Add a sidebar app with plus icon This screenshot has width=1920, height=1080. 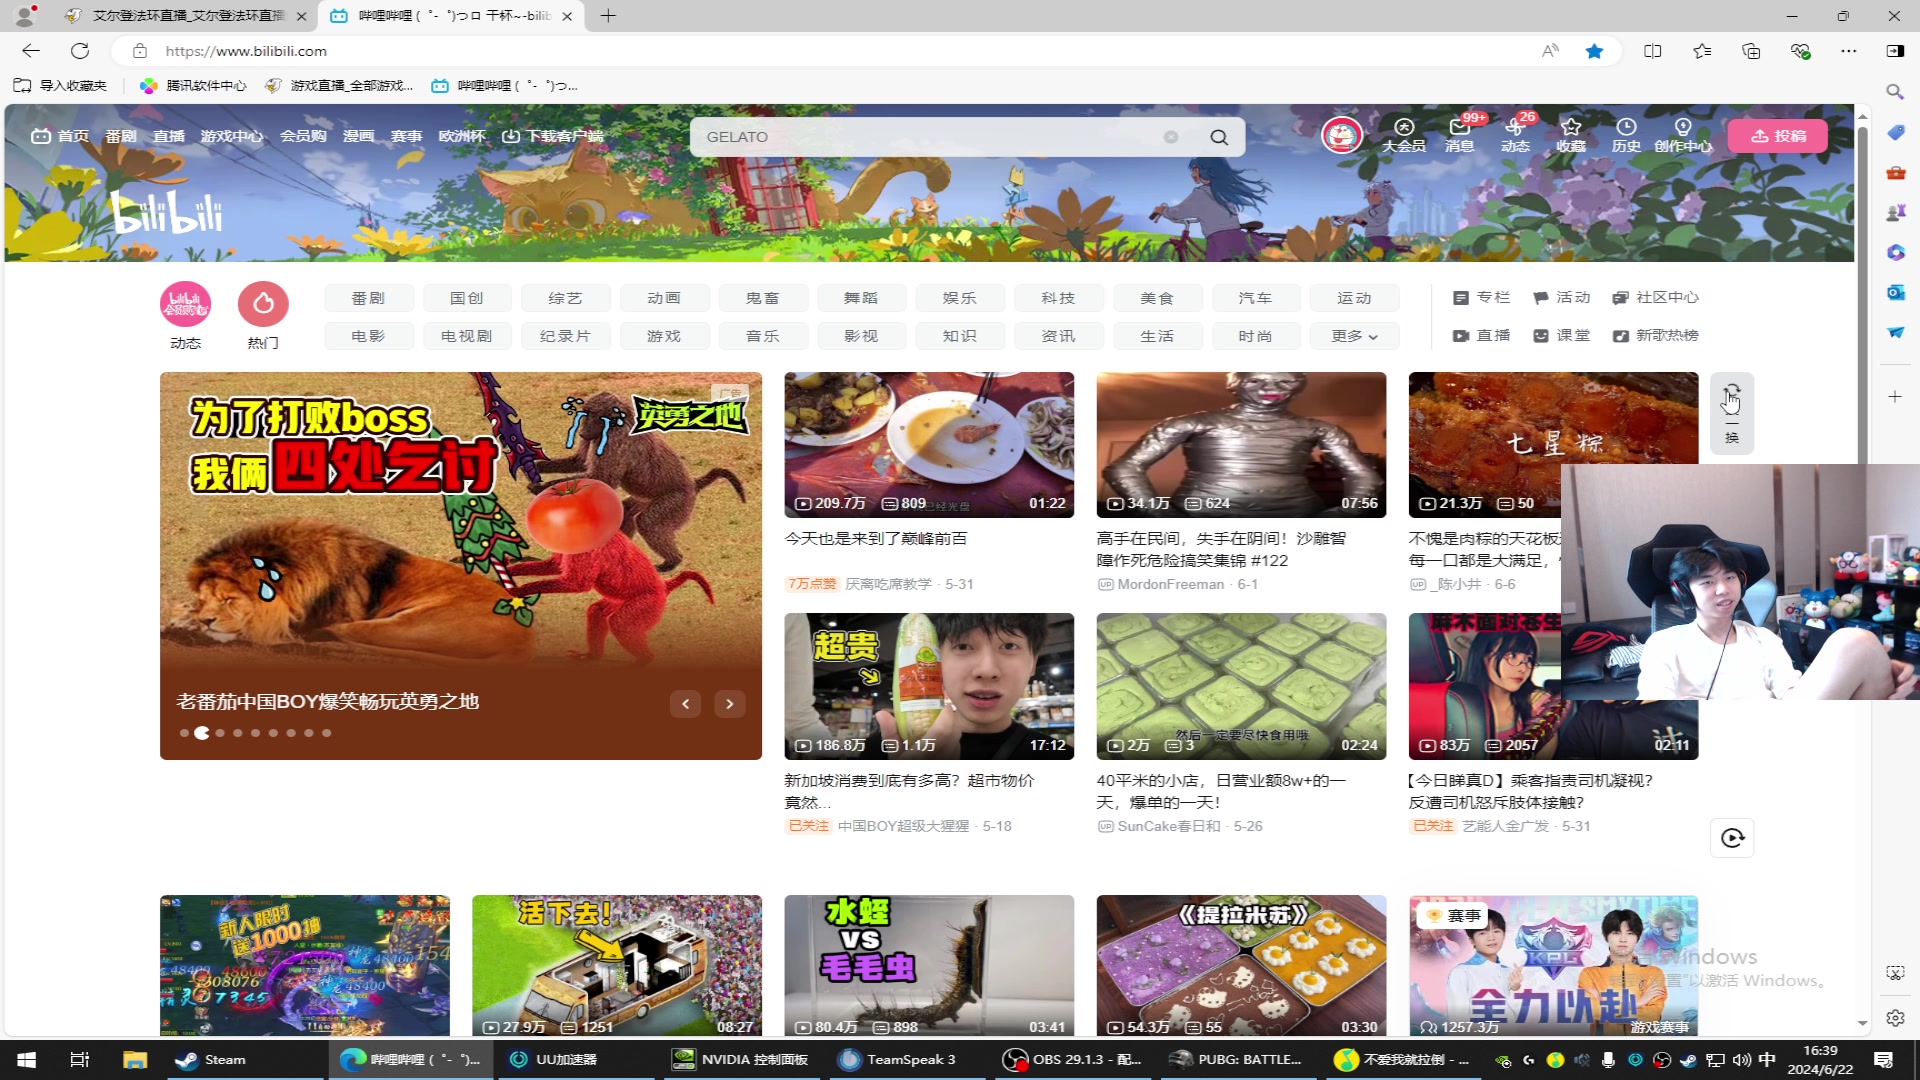(1895, 397)
